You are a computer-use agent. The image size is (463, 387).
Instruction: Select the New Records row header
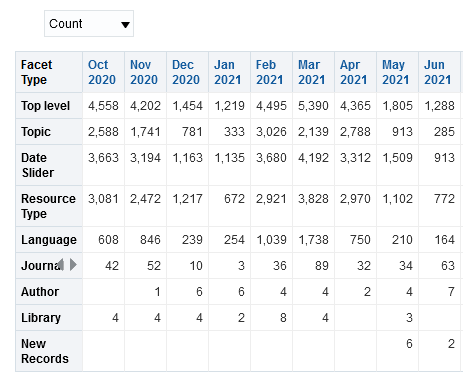pyautogui.click(x=49, y=351)
